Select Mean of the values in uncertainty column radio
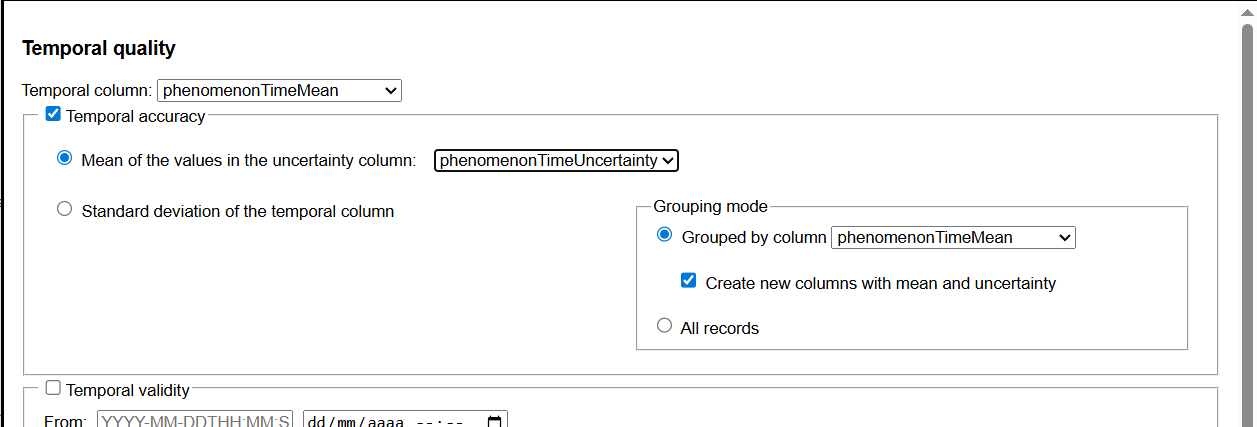The width and height of the screenshot is (1257, 427). (65, 158)
